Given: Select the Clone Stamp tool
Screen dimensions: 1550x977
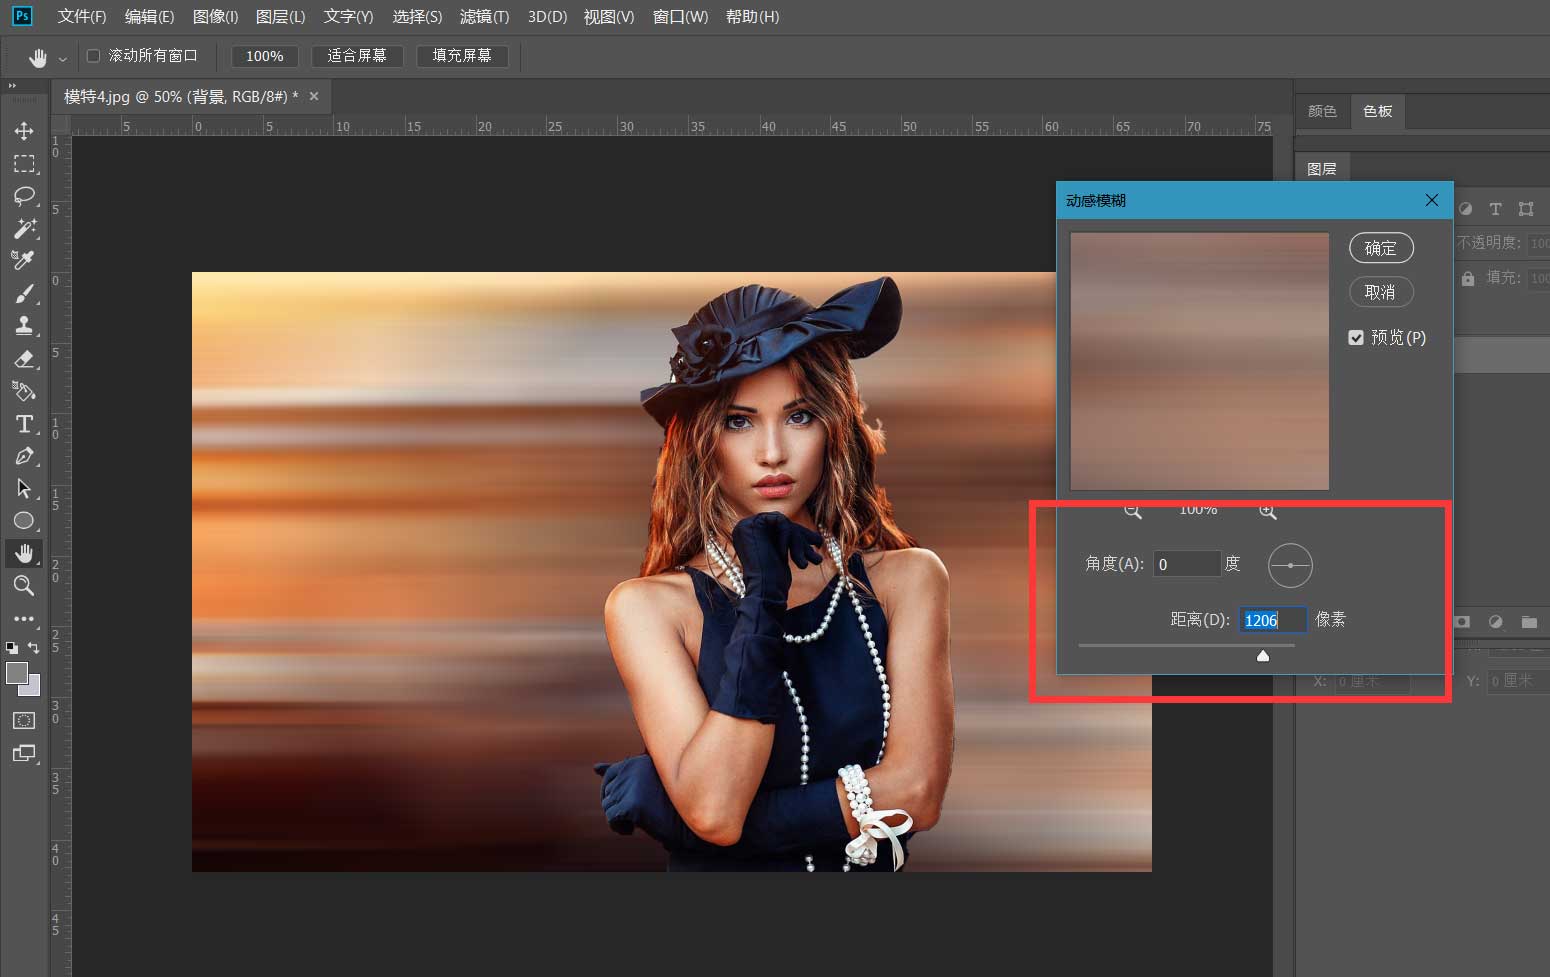Looking at the screenshot, I should tap(24, 325).
